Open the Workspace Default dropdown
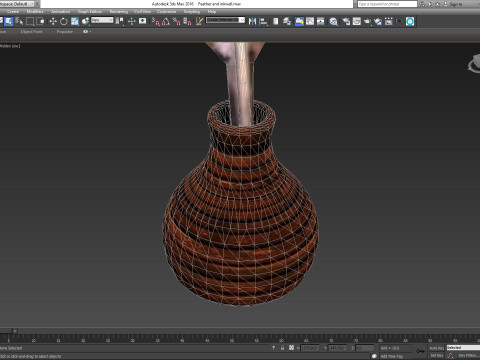The height and width of the screenshot is (360, 480). tap(17, 4)
